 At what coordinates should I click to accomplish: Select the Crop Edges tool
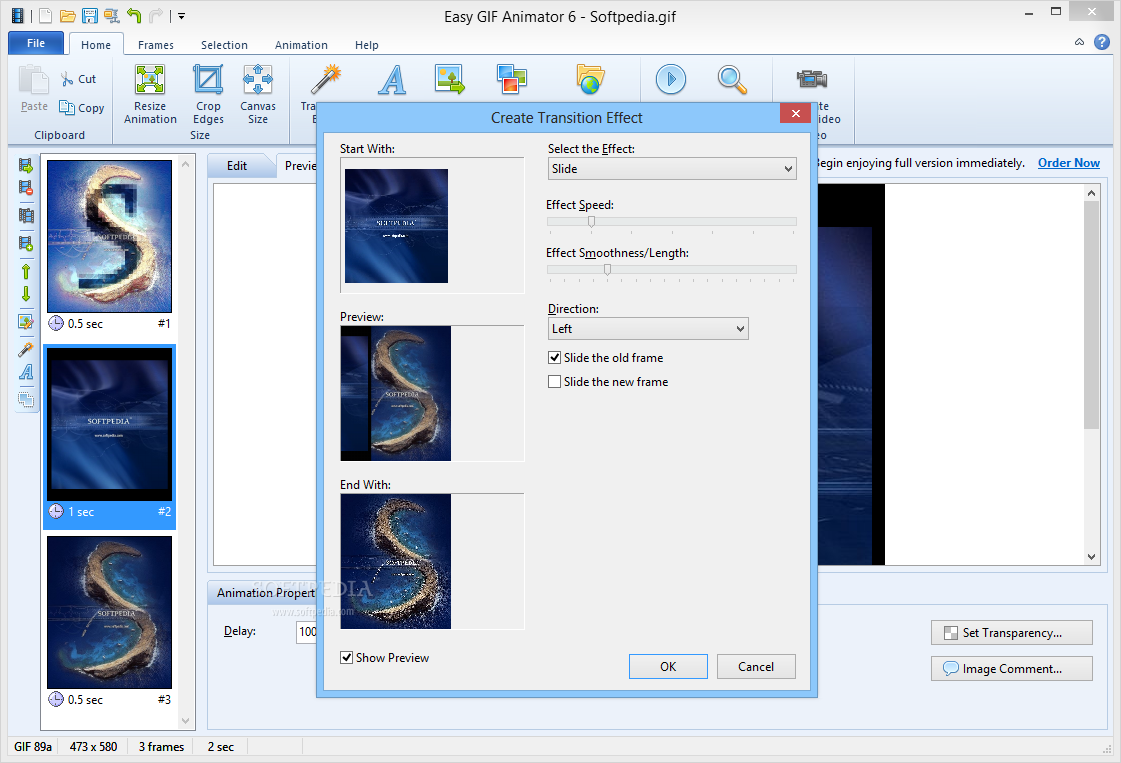tap(208, 94)
